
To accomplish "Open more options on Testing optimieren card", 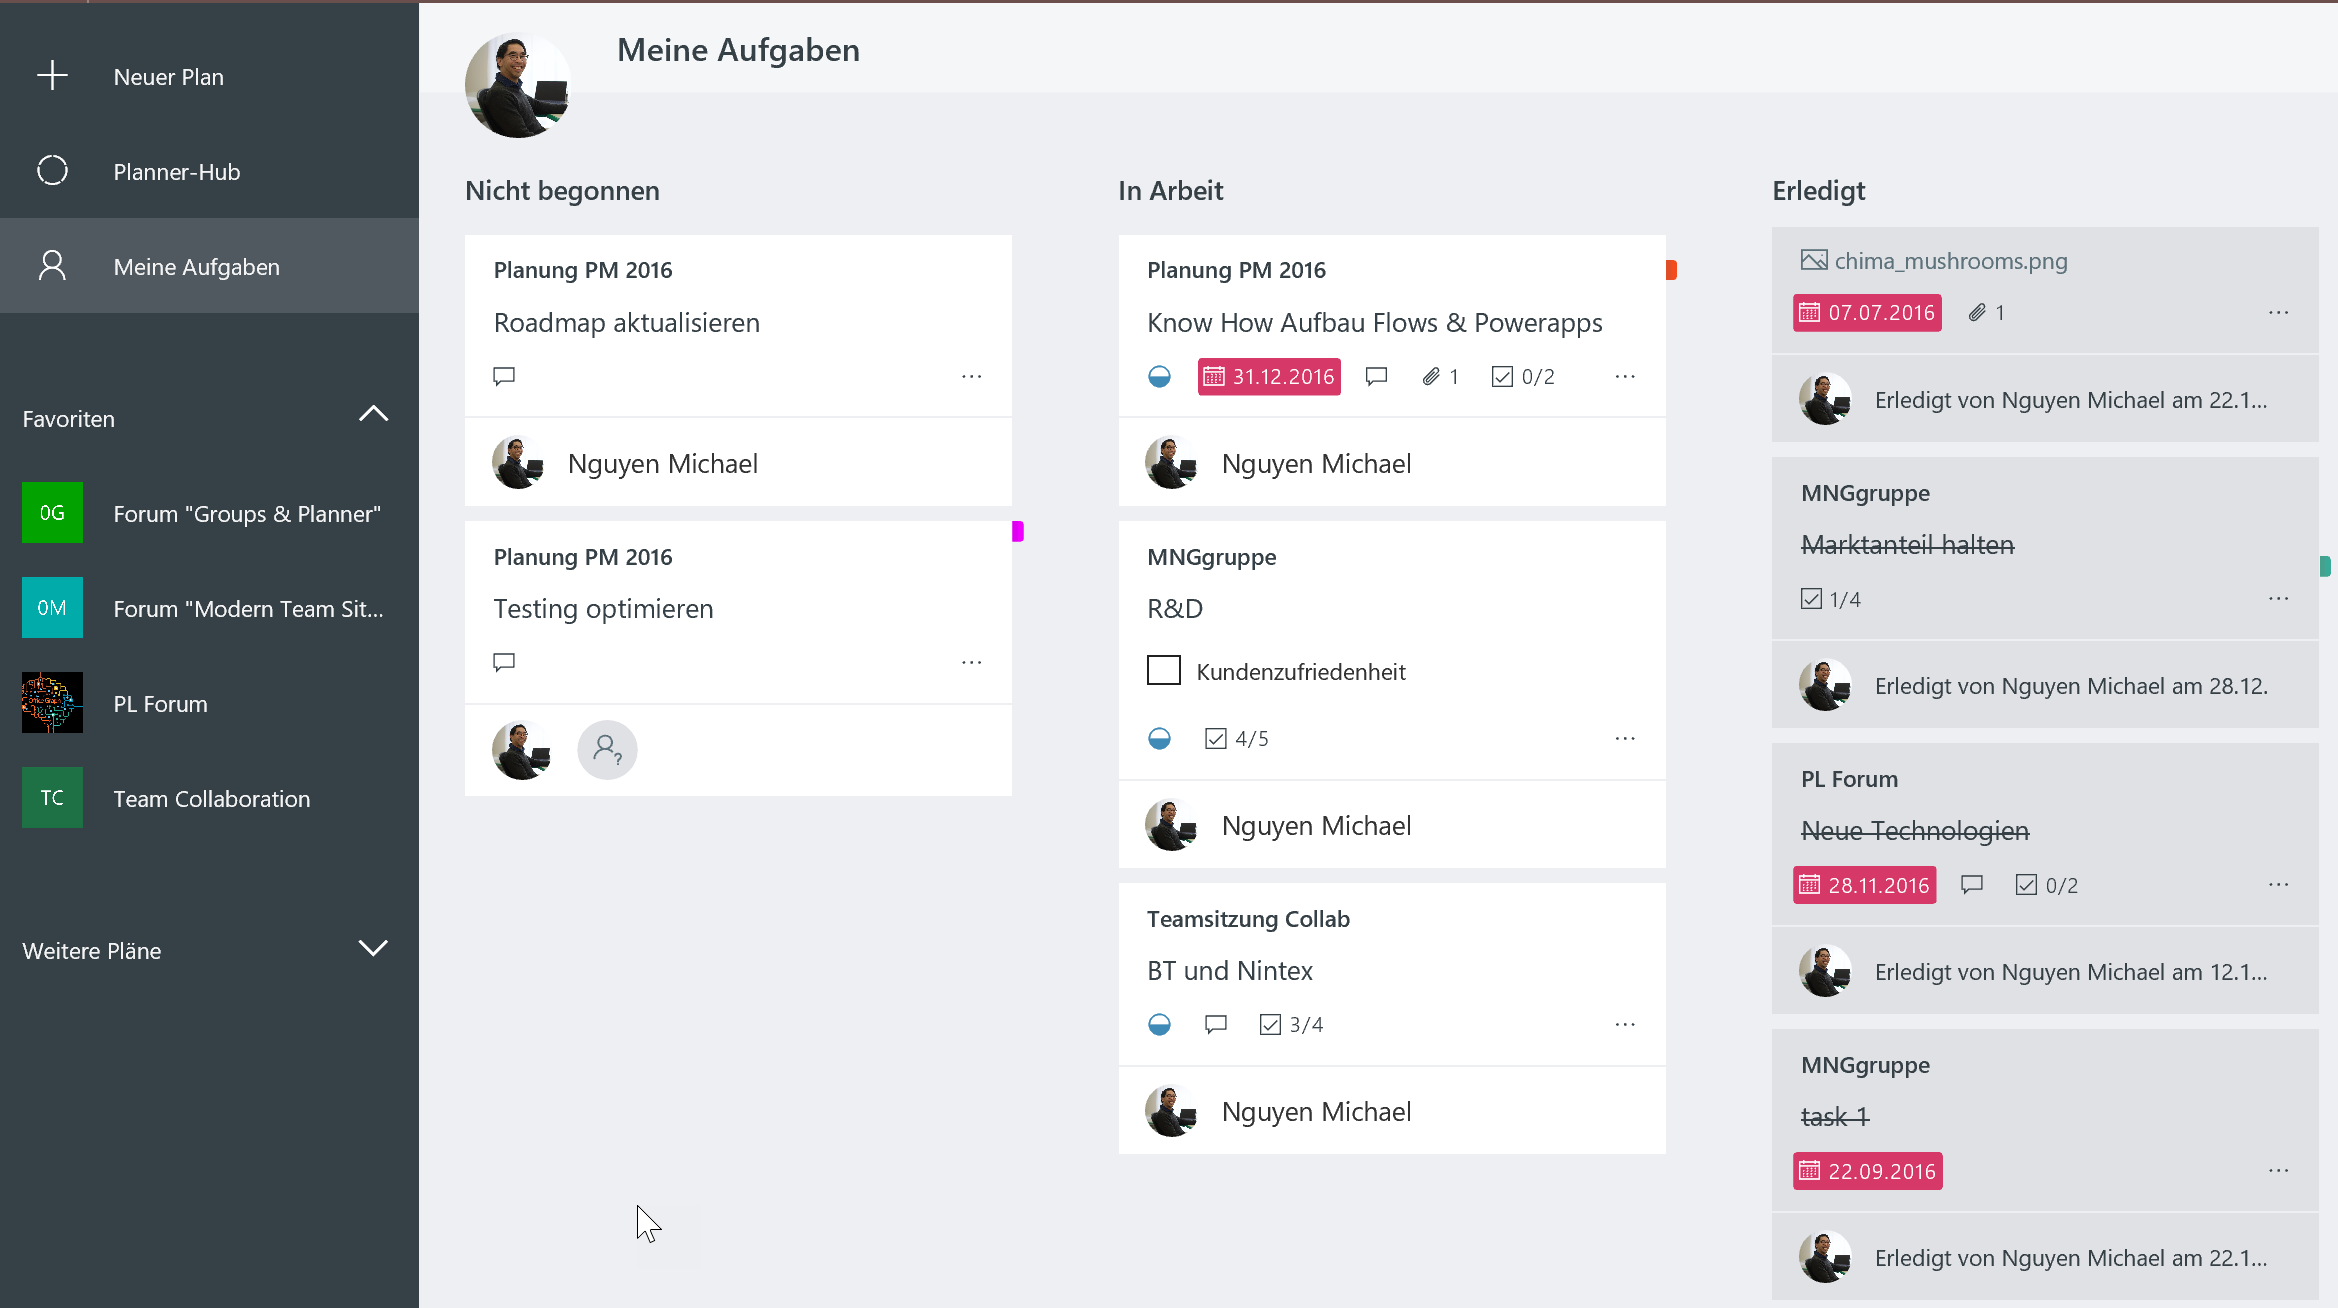I will [x=971, y=662].
